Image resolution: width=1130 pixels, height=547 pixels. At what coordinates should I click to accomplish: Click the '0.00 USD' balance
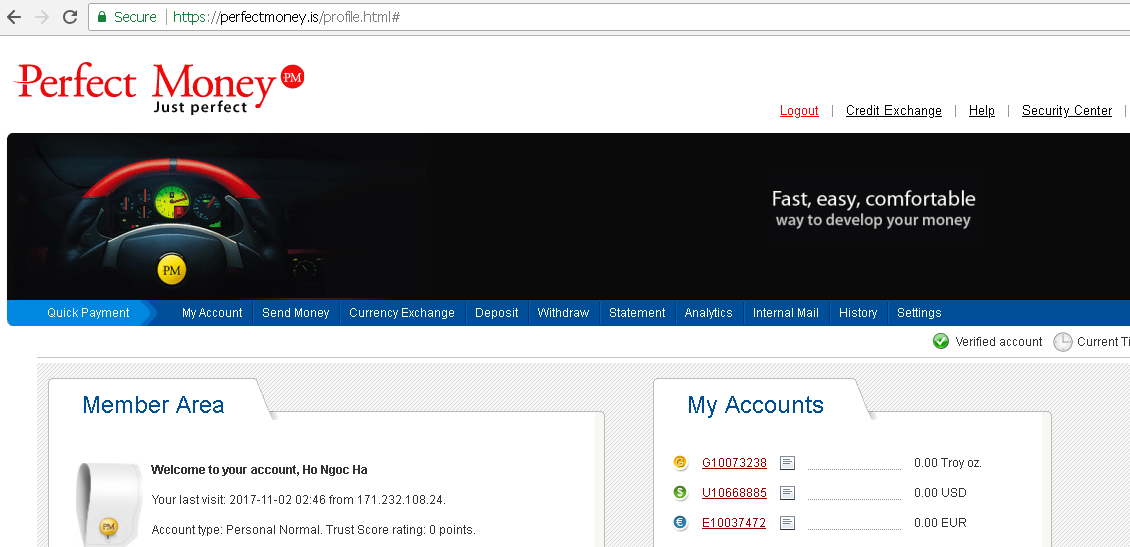tap(940, 493)
